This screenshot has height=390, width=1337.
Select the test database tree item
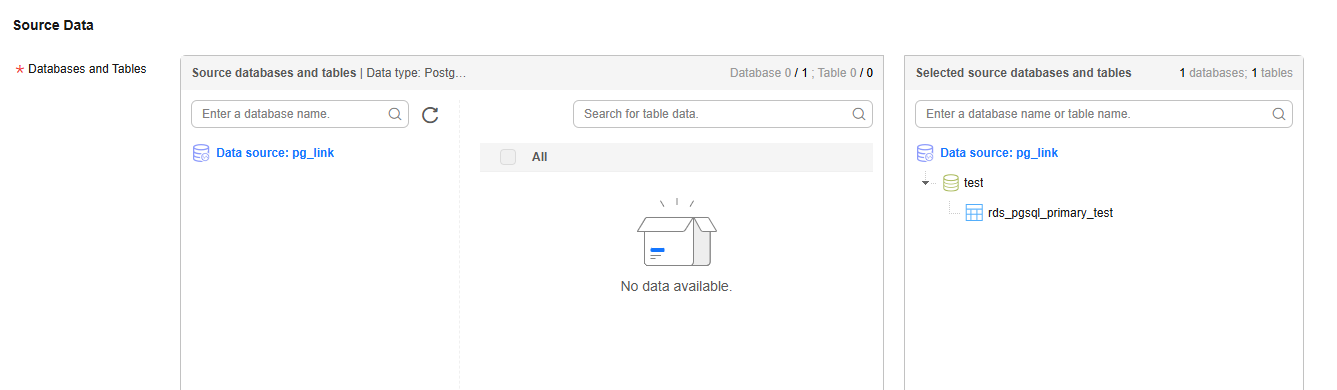click(973, 183)
